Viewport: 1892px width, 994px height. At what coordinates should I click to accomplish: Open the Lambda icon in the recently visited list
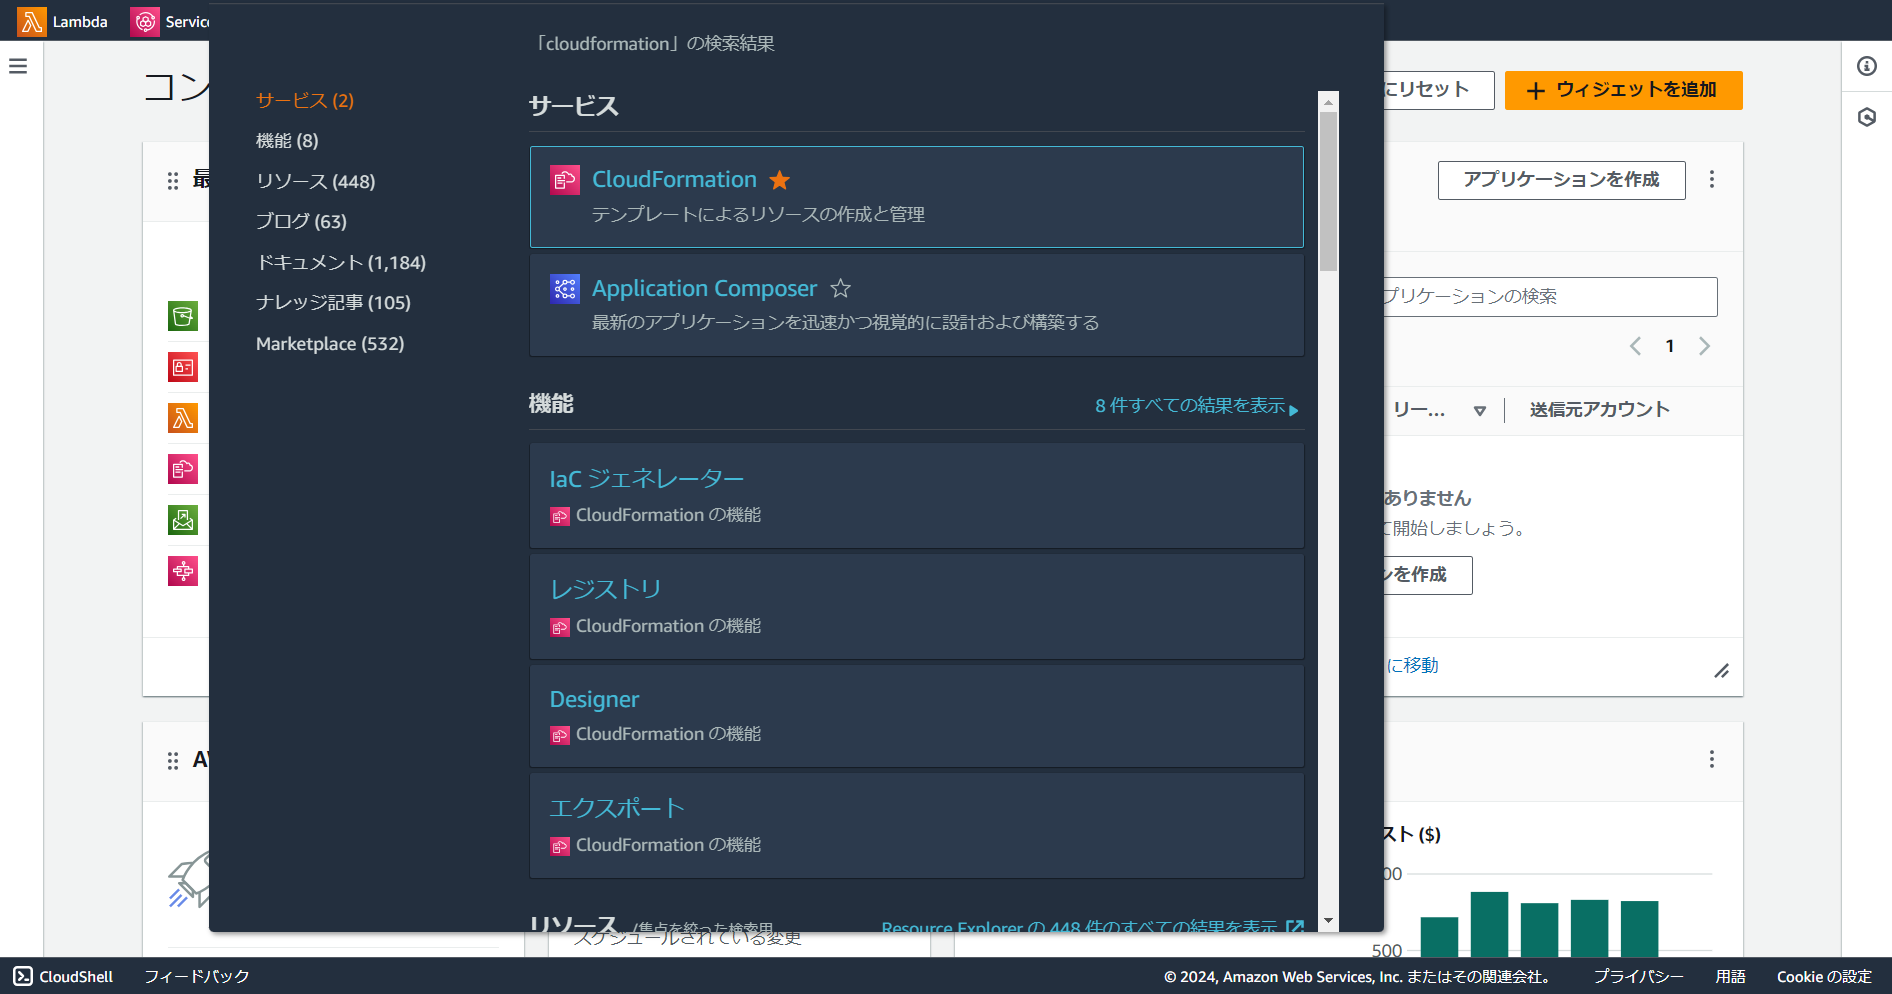coord(183,418)
